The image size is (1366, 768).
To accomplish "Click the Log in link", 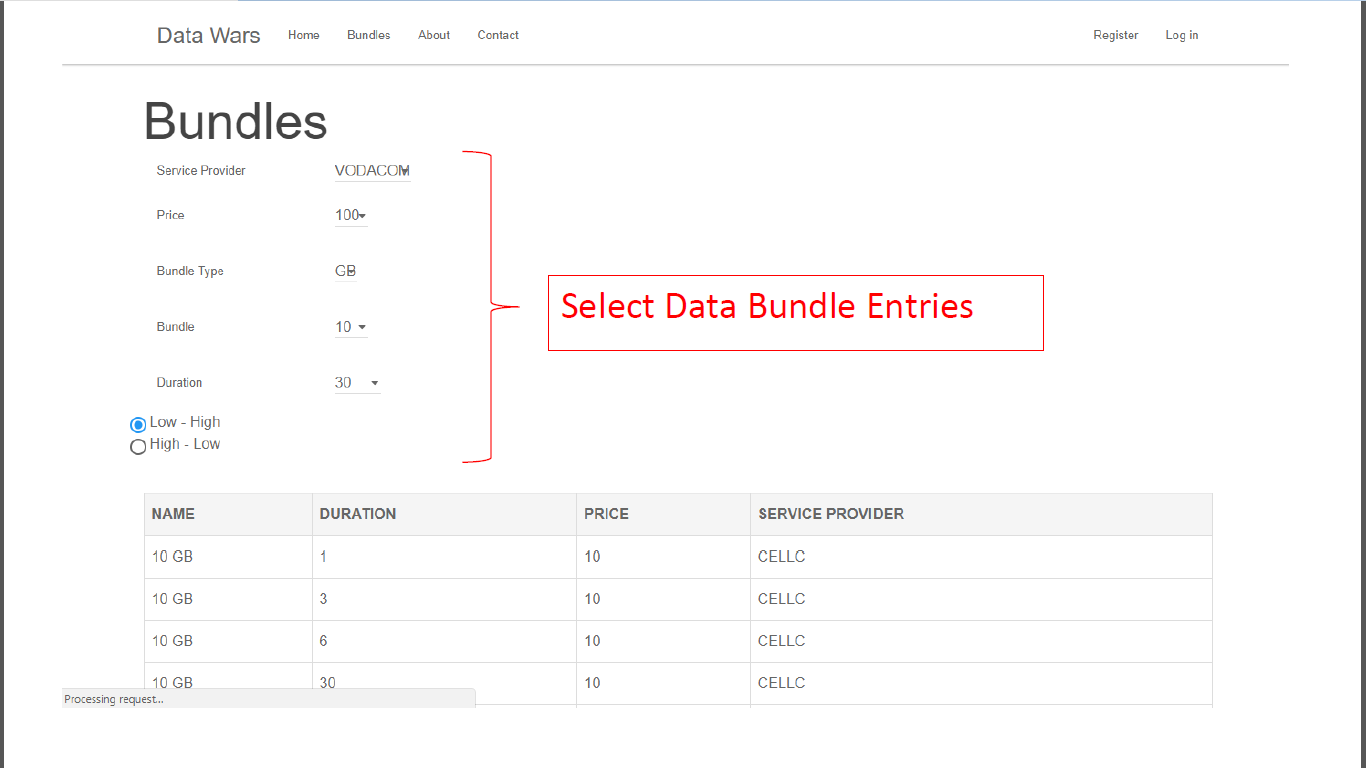I will (x=1182, y=35).
